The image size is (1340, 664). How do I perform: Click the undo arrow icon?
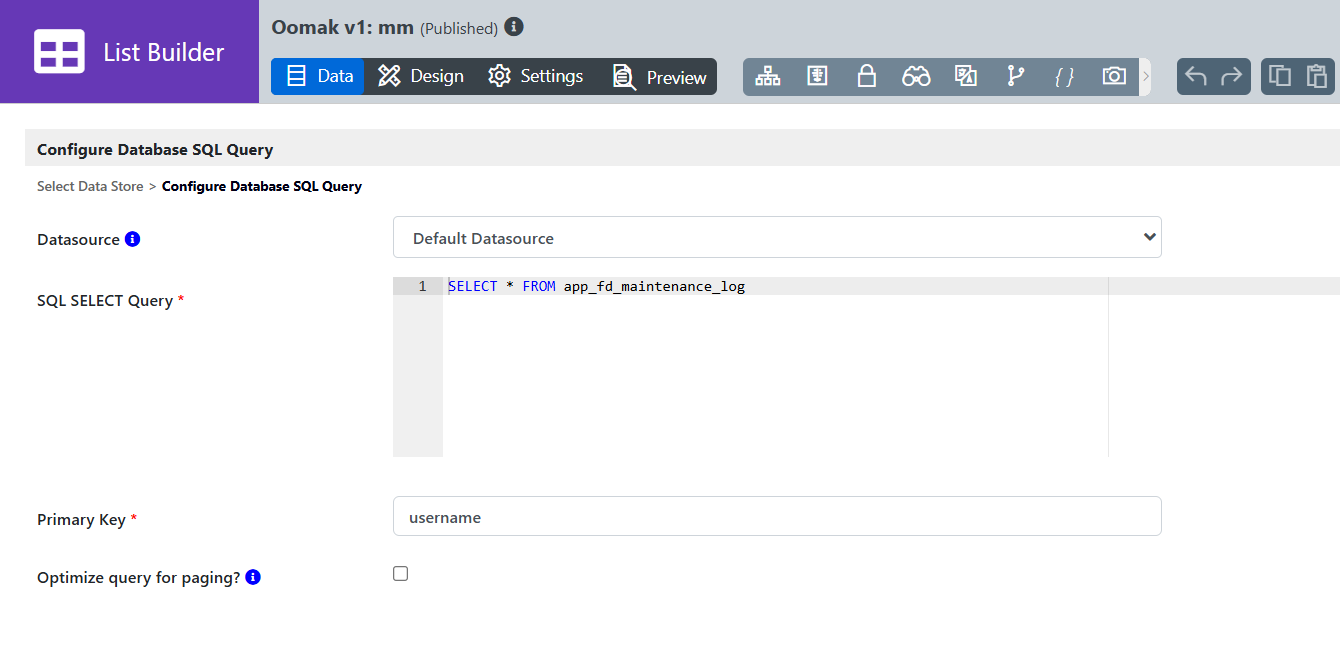1196,77
